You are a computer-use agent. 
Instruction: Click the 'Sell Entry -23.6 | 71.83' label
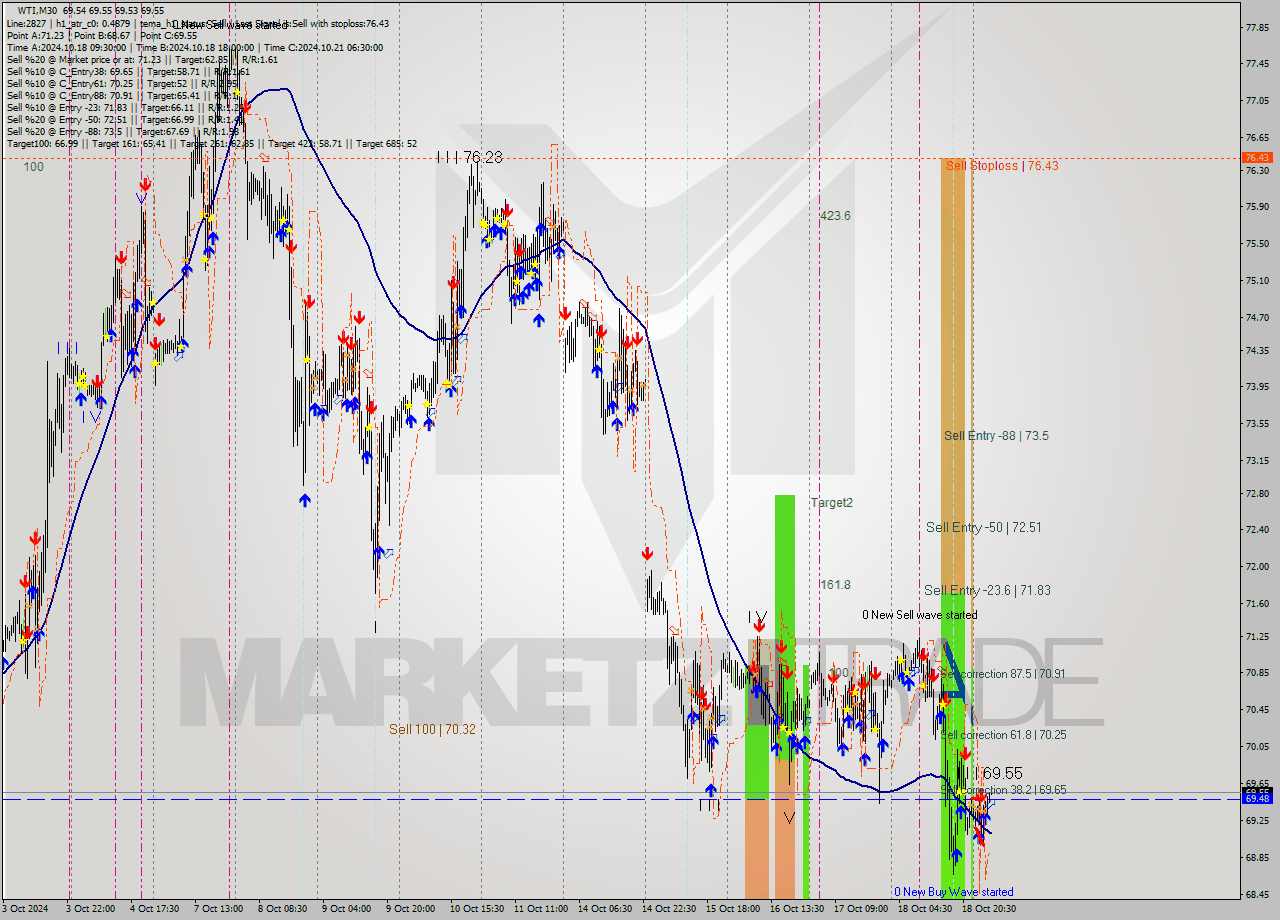click(x=987, y=591)
